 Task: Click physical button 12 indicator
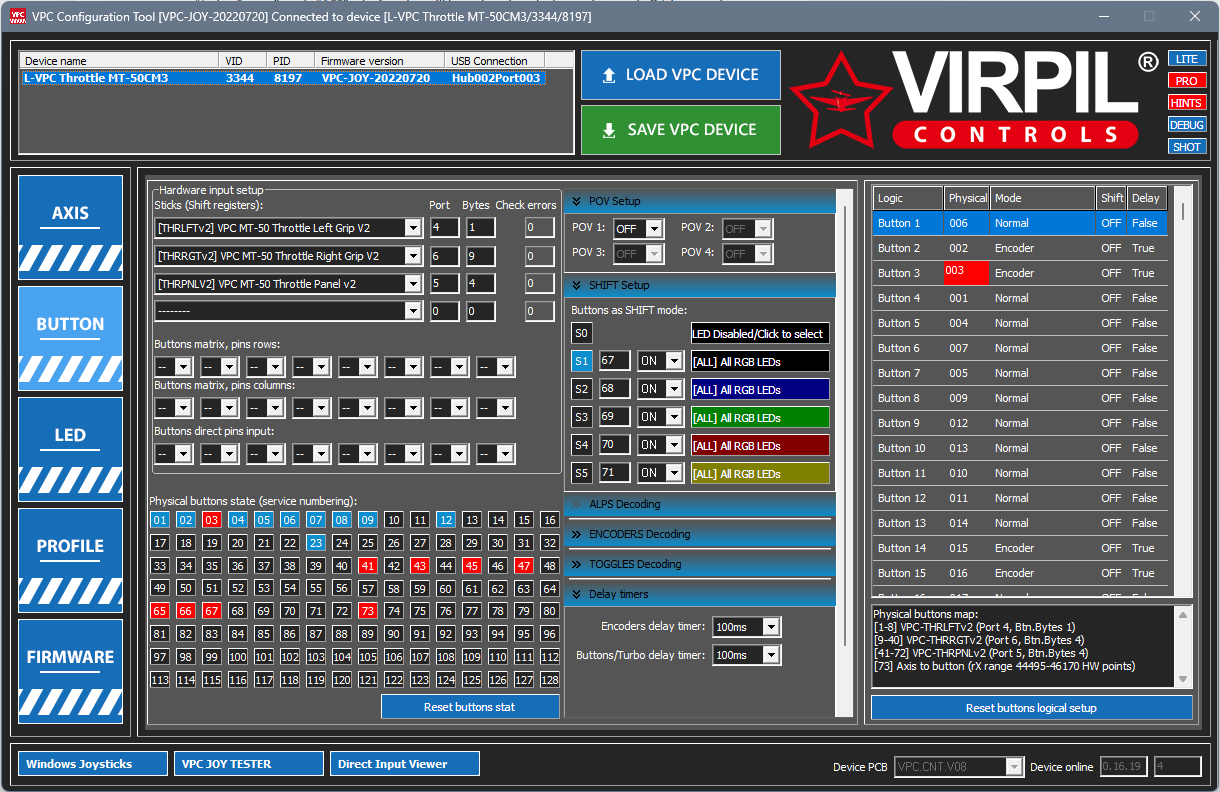tap(446, 520)
